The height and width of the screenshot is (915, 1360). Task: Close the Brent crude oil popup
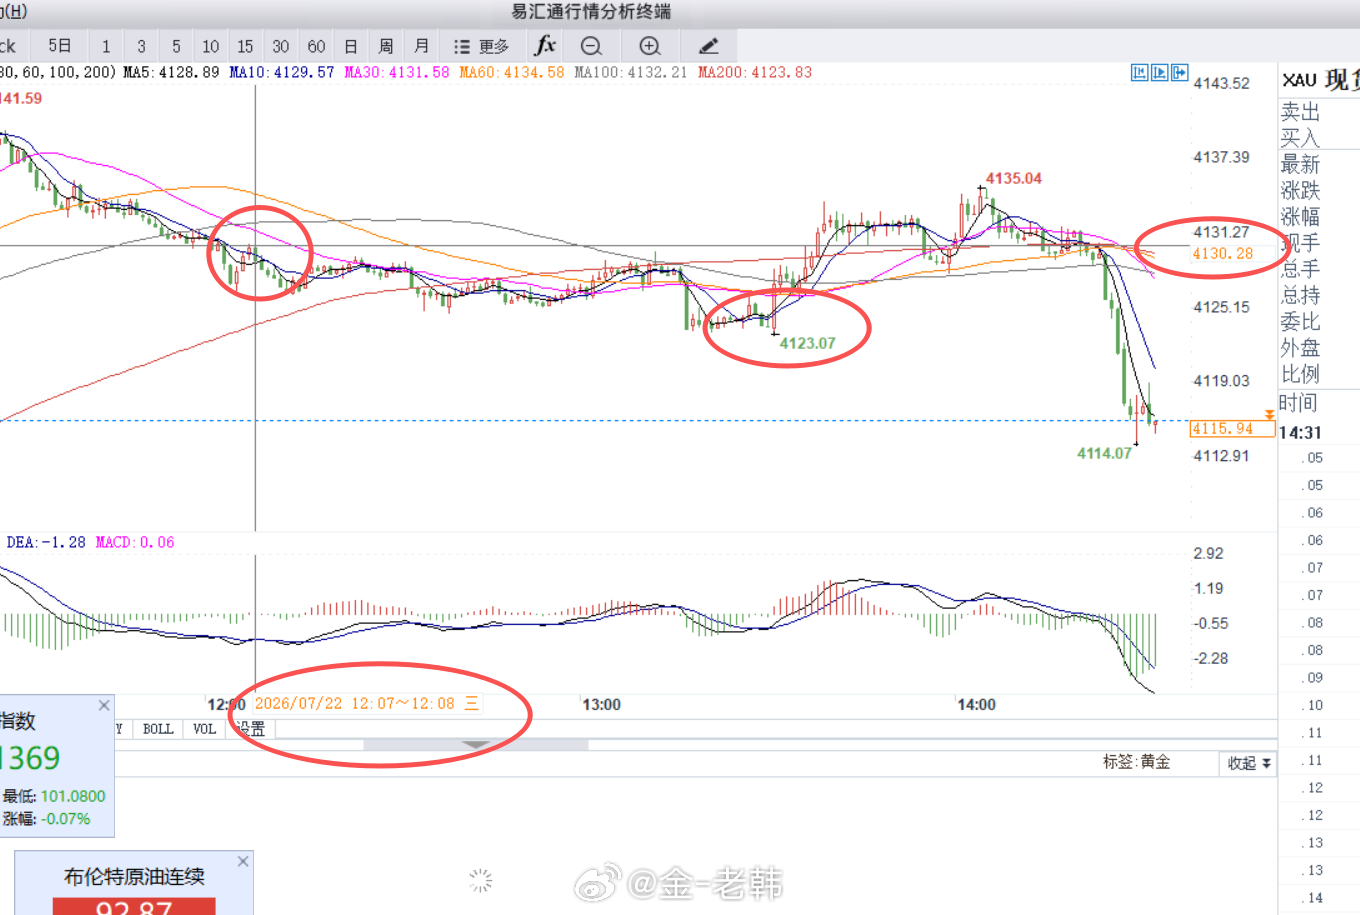coord(243,861)
